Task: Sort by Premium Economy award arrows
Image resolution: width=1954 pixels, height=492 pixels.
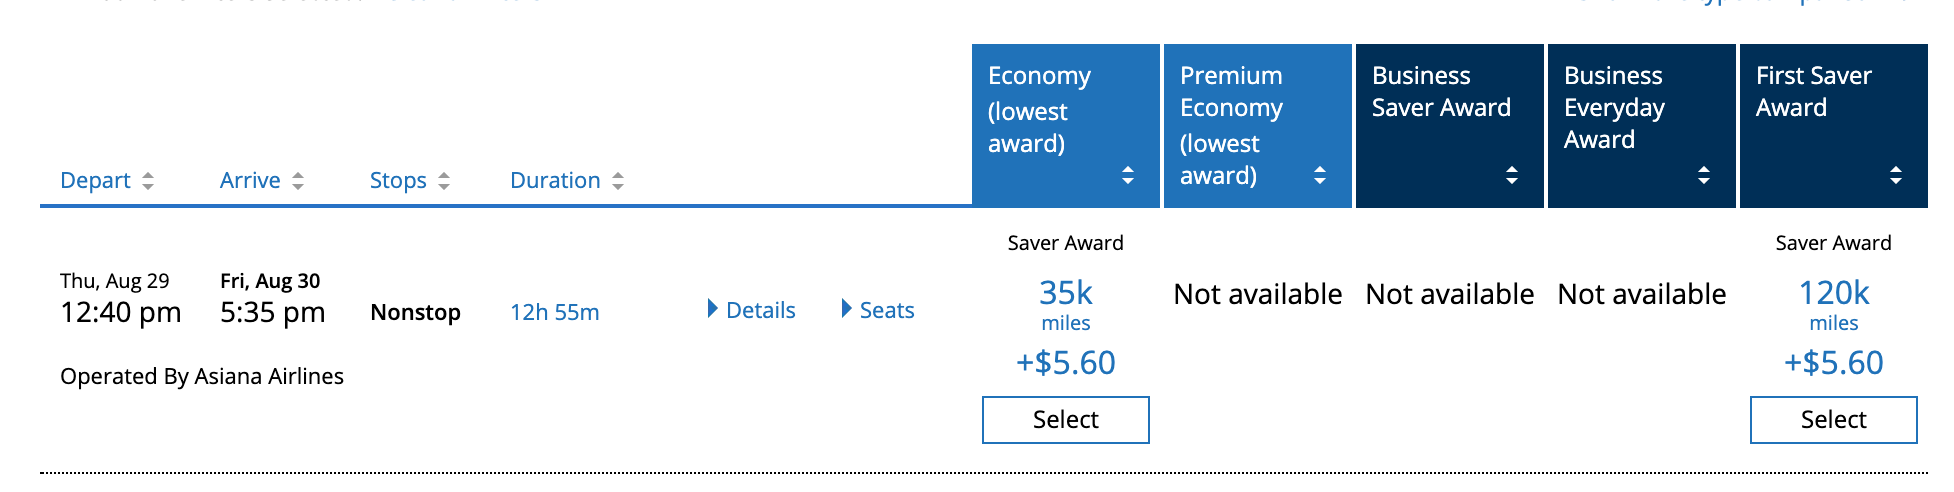Action: [1320, 175]
